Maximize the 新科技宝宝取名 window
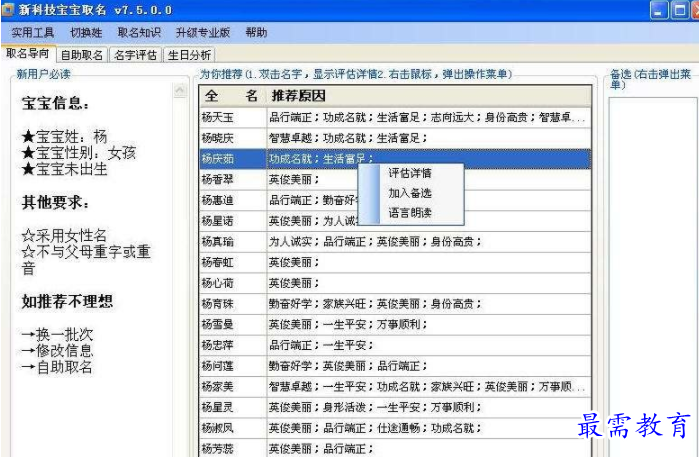 click(680, 10)
